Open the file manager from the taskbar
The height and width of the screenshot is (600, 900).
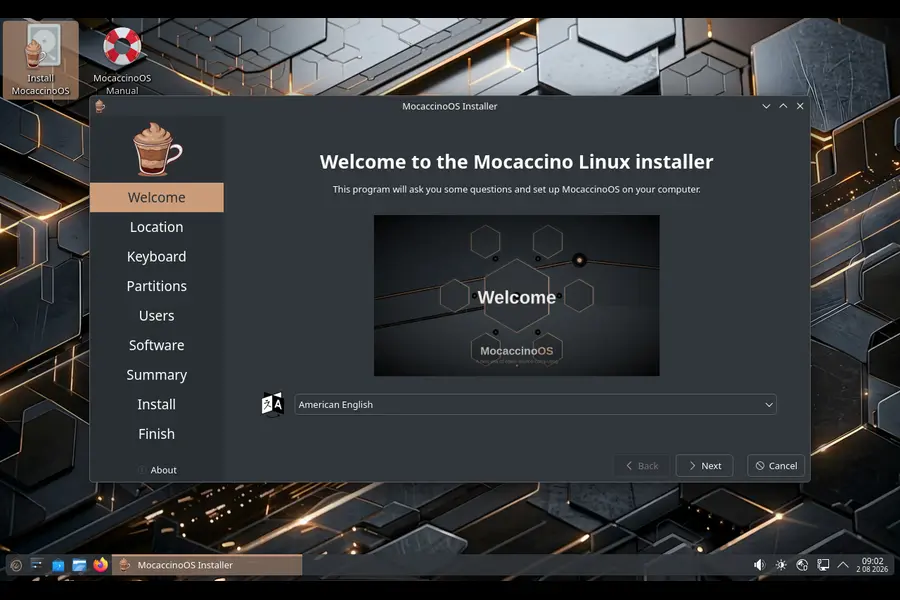(79, 565)
